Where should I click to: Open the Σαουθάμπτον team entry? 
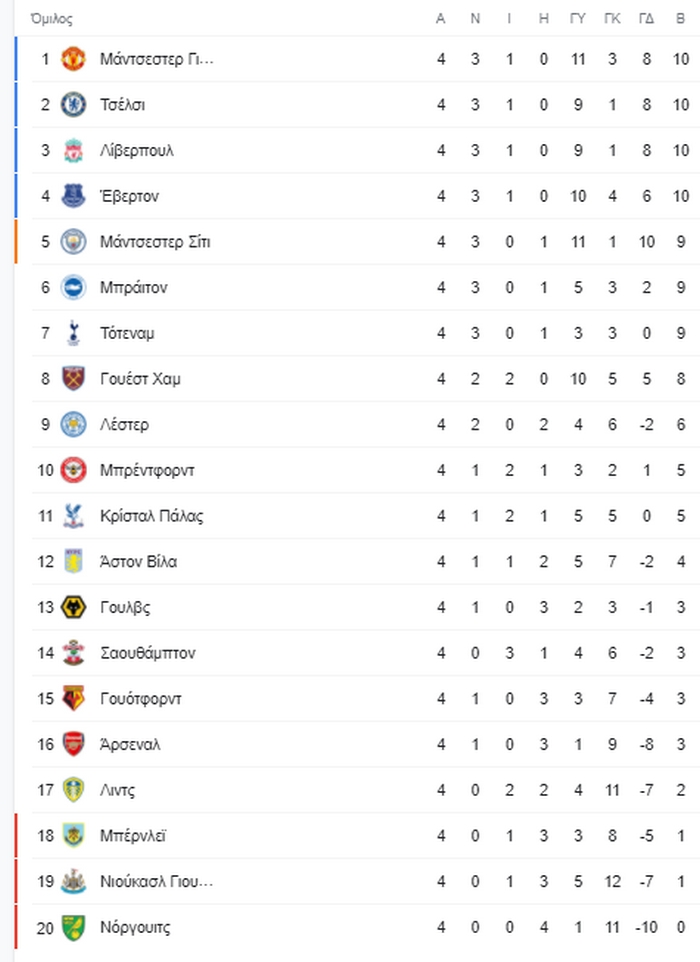pyautogui.click(x=148, y=653)
